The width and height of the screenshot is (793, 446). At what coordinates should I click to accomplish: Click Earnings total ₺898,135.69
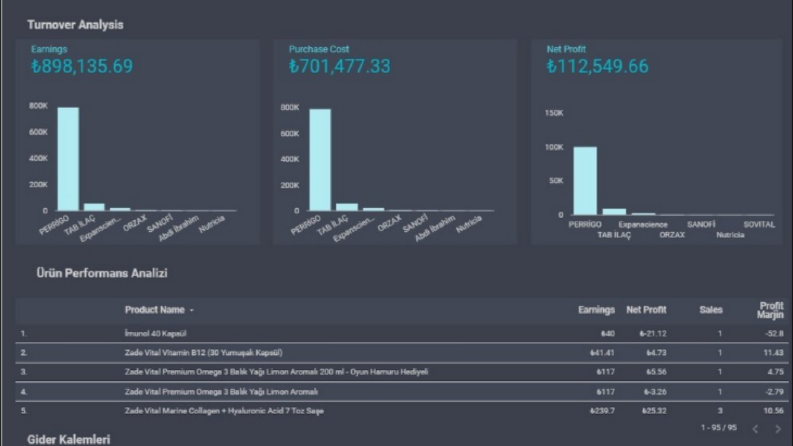coord(82,66)
